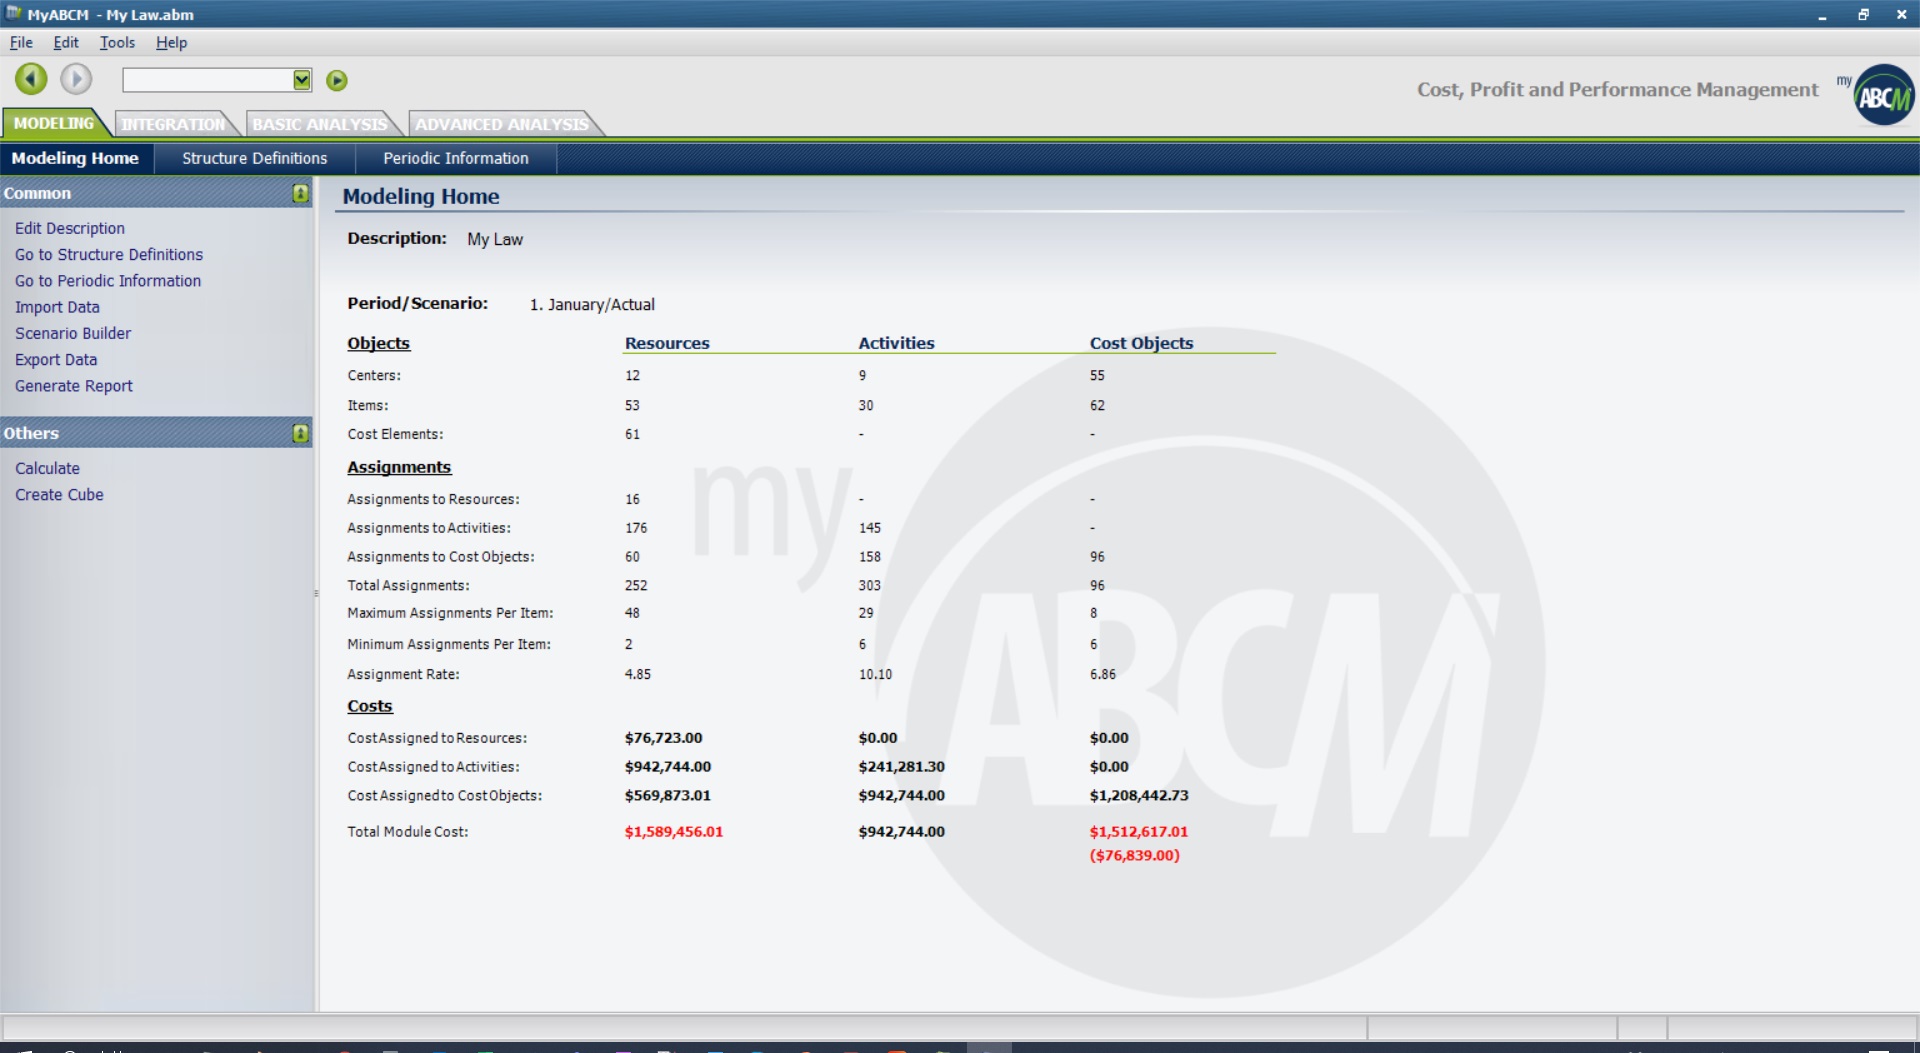This screenshot has width=1920, height=1053.
Task: Click the Edit Description link
Action: pos(70,228)
